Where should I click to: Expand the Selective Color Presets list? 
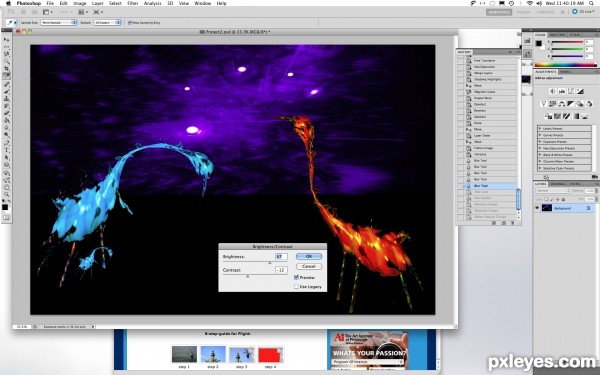point(564,168)
